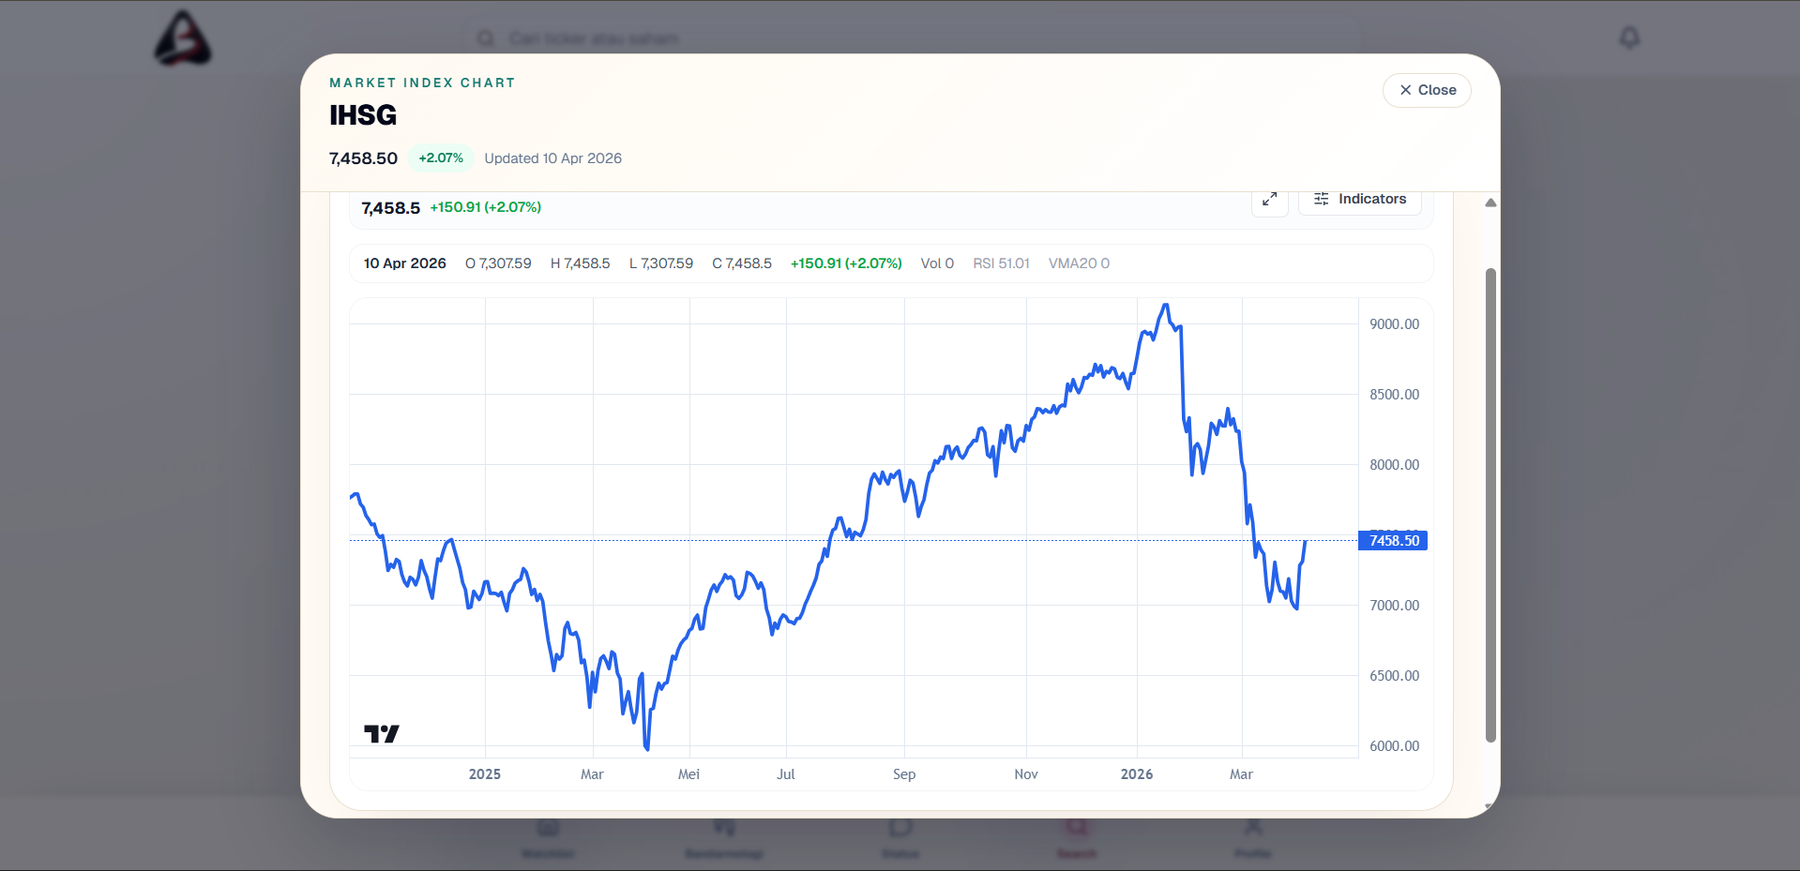Click the scrollbar up arrow

[x=1490, y=203]
